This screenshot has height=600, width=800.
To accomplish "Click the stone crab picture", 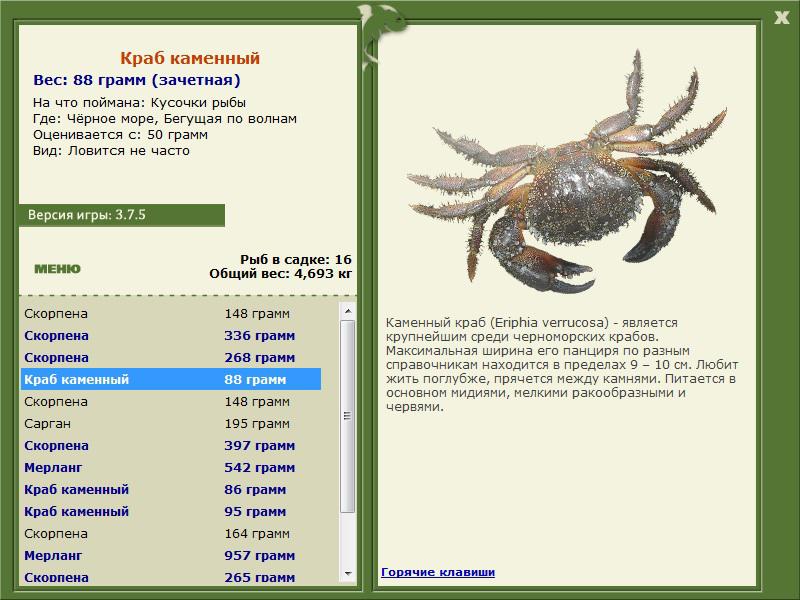I will pyautogui.click(x=566, y=171).
